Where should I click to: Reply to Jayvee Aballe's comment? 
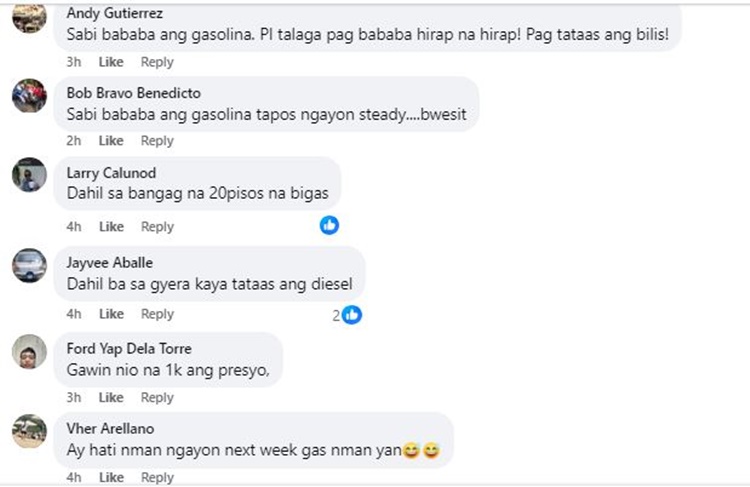point(157,314)
